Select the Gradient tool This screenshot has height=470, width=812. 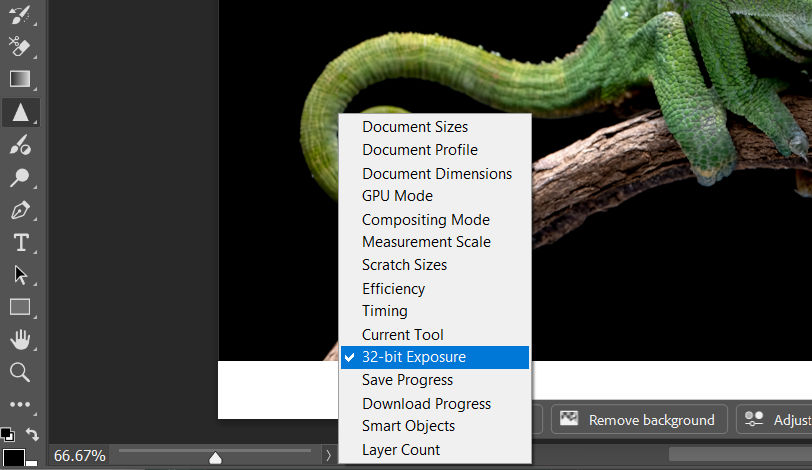pyautogui.click(x=20, y=79)
